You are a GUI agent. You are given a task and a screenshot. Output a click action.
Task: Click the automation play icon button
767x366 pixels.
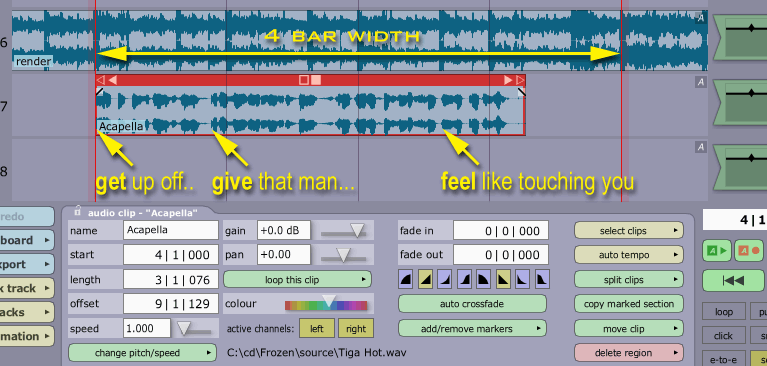point(717,251)
